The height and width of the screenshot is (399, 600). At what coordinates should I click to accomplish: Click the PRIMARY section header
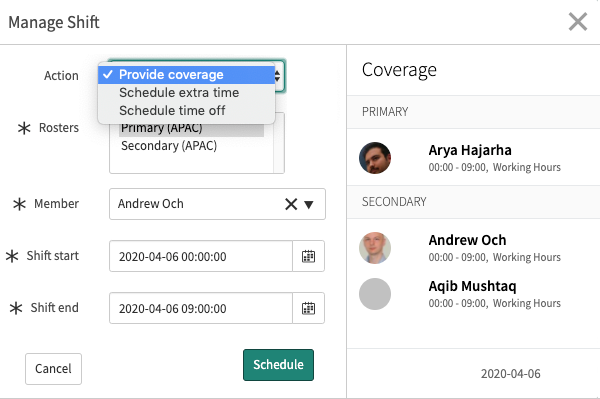tap(473, 112)
